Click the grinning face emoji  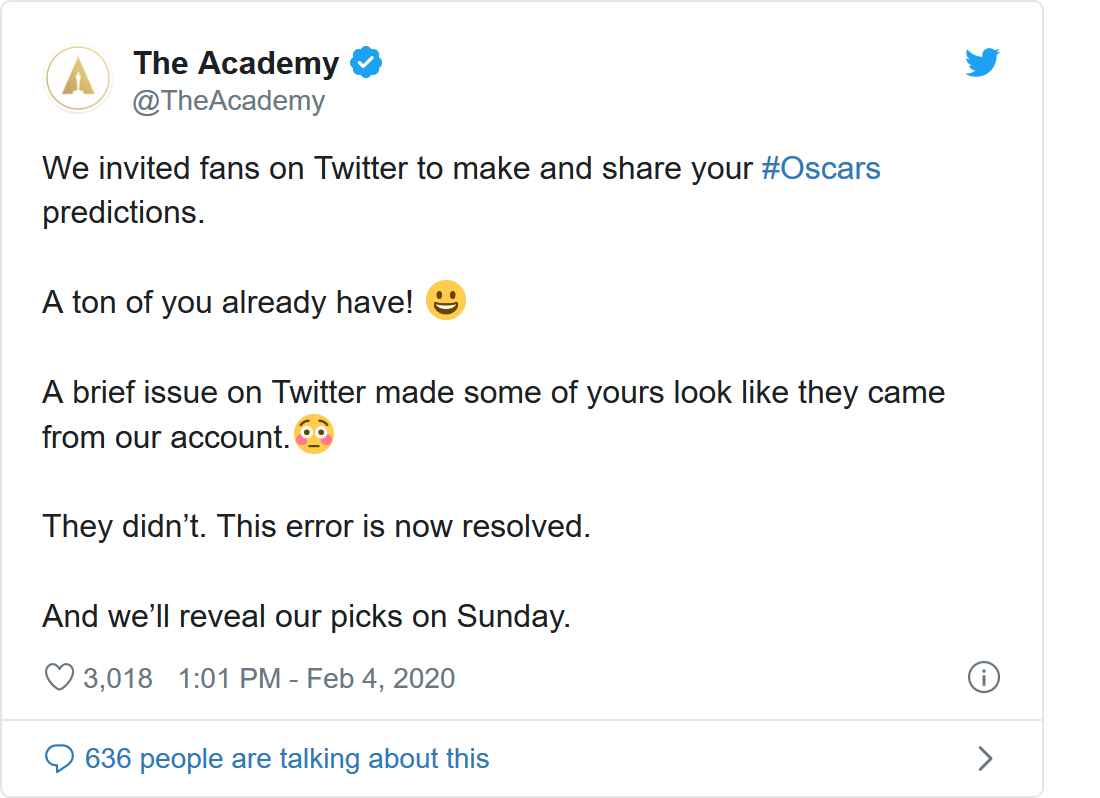point(446,300)
